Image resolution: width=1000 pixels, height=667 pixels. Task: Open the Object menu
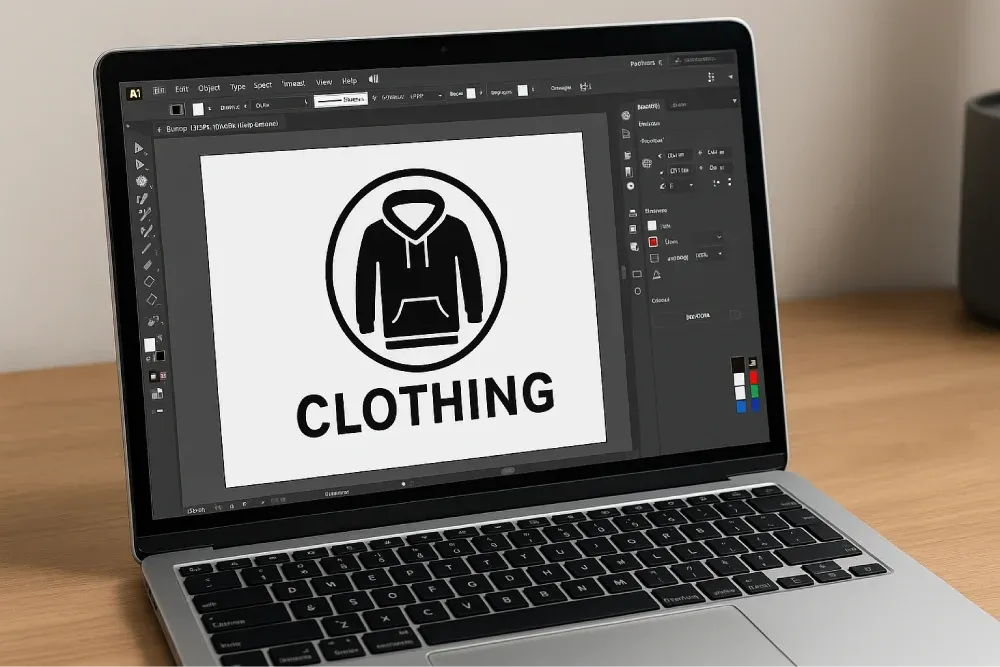(207, 87)
